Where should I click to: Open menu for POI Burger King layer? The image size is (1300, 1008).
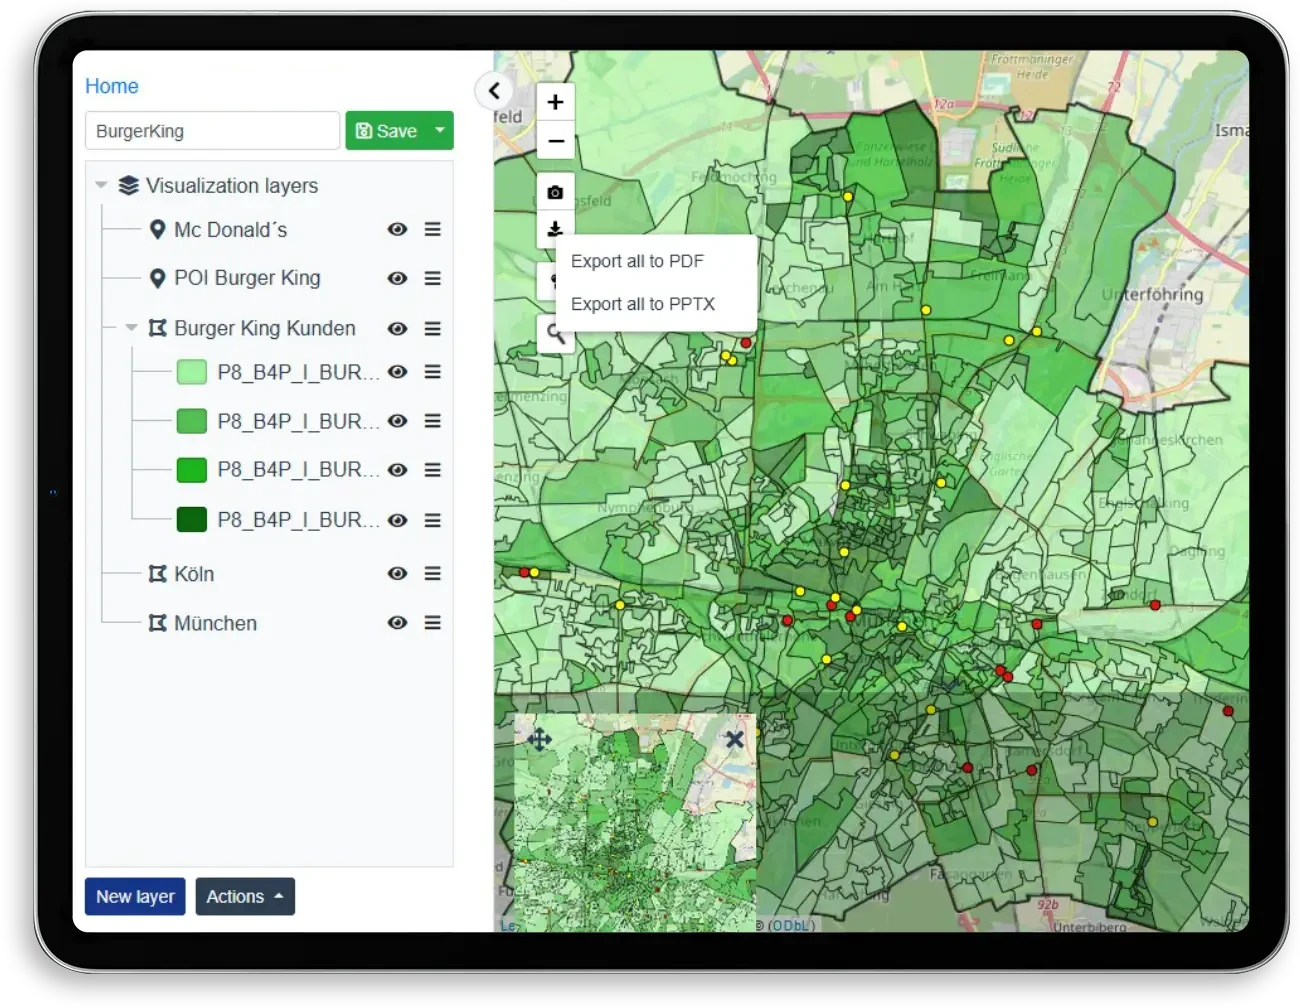tap(432, 278)
